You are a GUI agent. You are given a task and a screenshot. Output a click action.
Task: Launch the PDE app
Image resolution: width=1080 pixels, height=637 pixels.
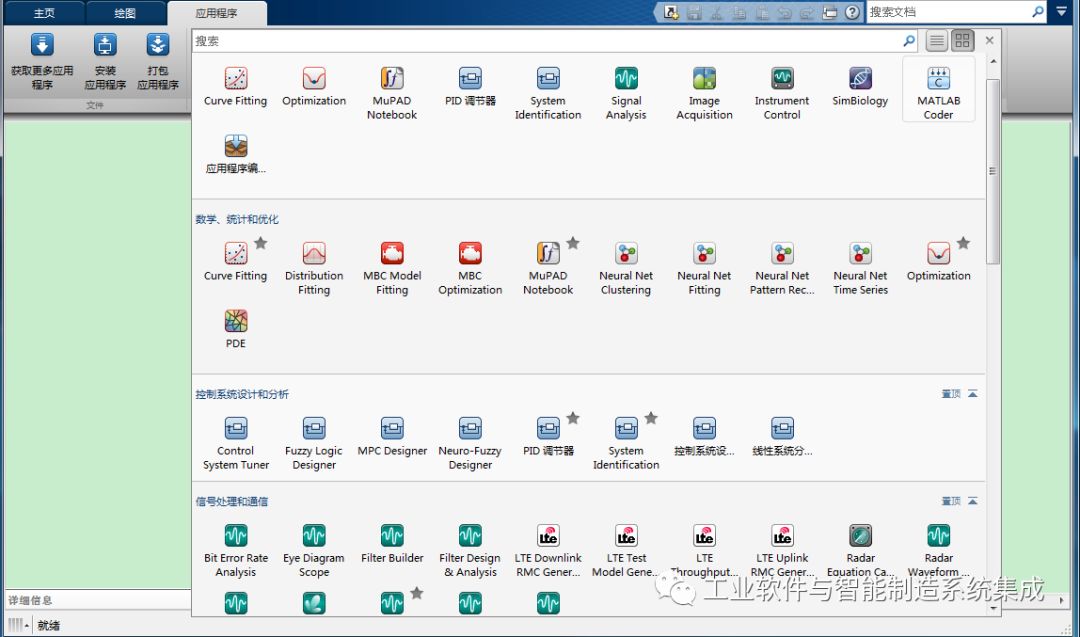(236, 329)
